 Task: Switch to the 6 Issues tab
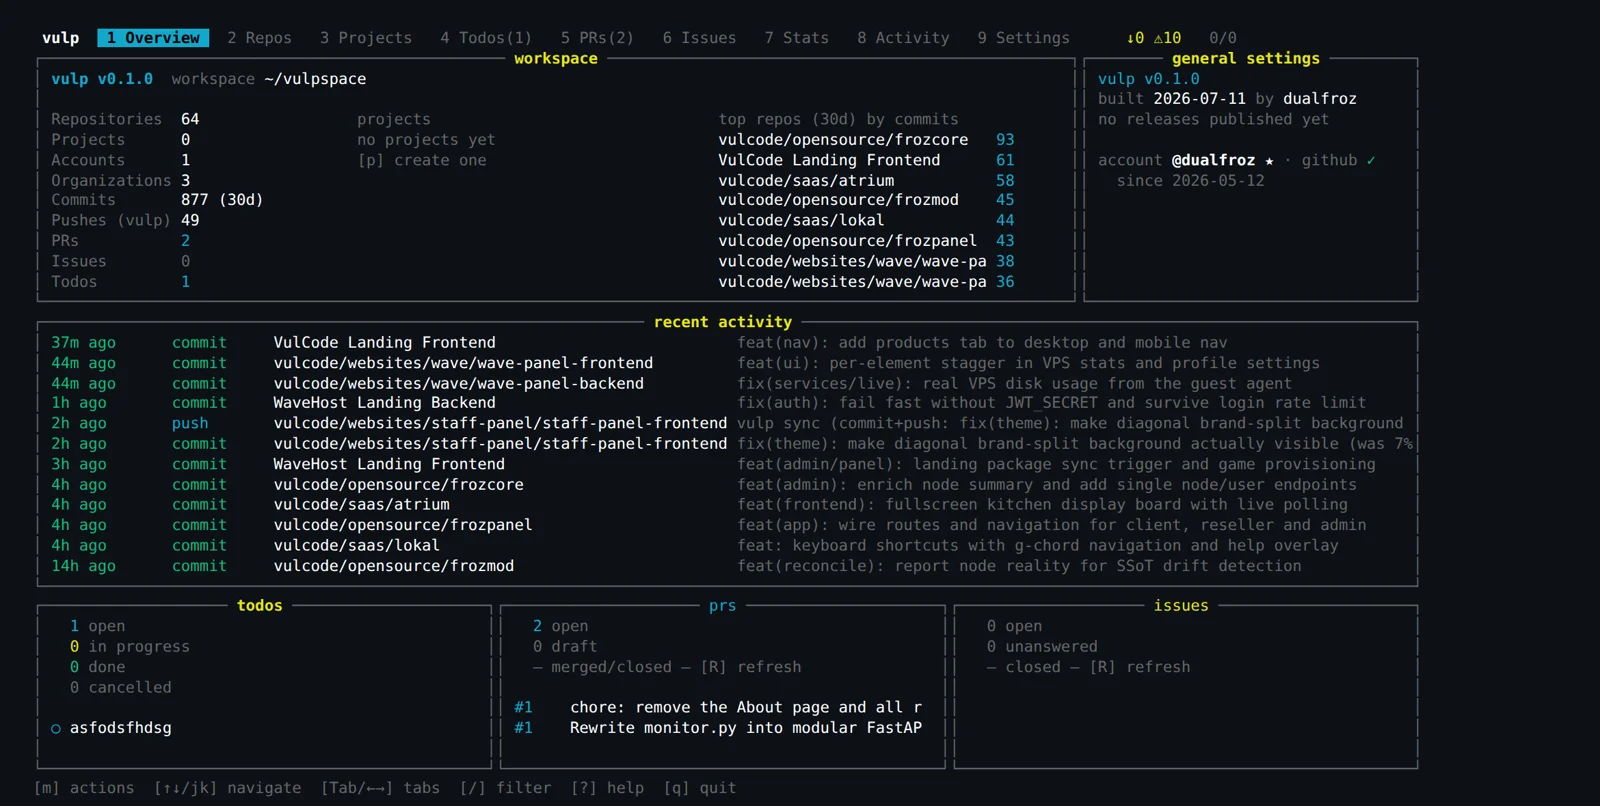coord(699,38)
